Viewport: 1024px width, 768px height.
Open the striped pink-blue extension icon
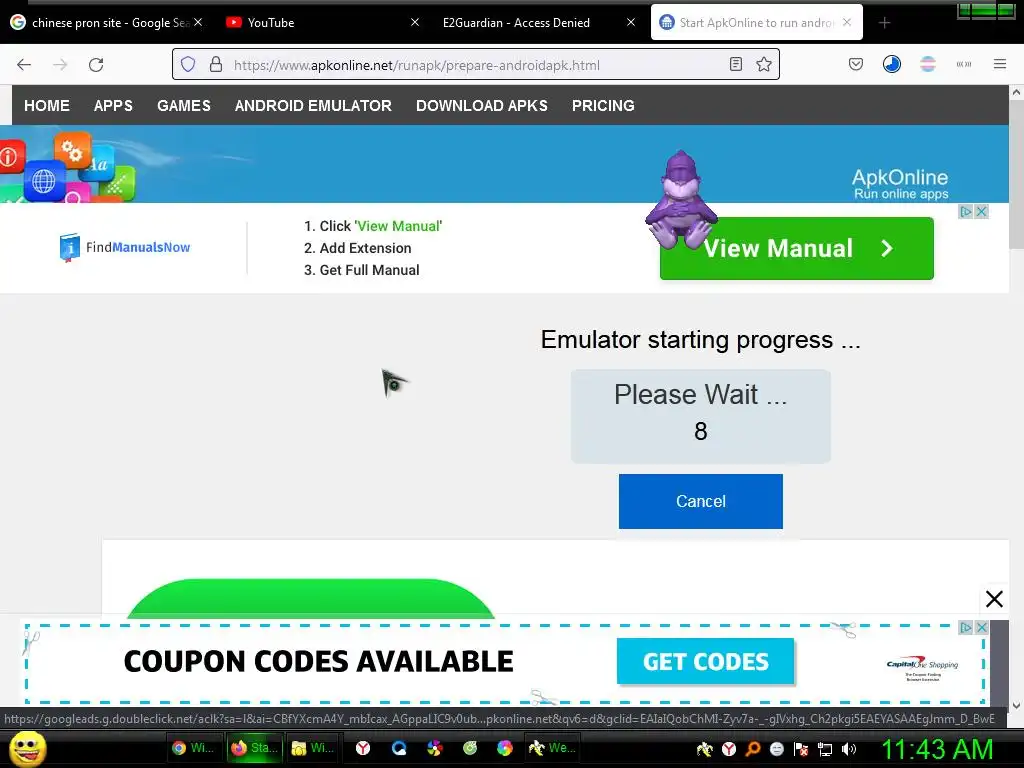coord(927,64)
